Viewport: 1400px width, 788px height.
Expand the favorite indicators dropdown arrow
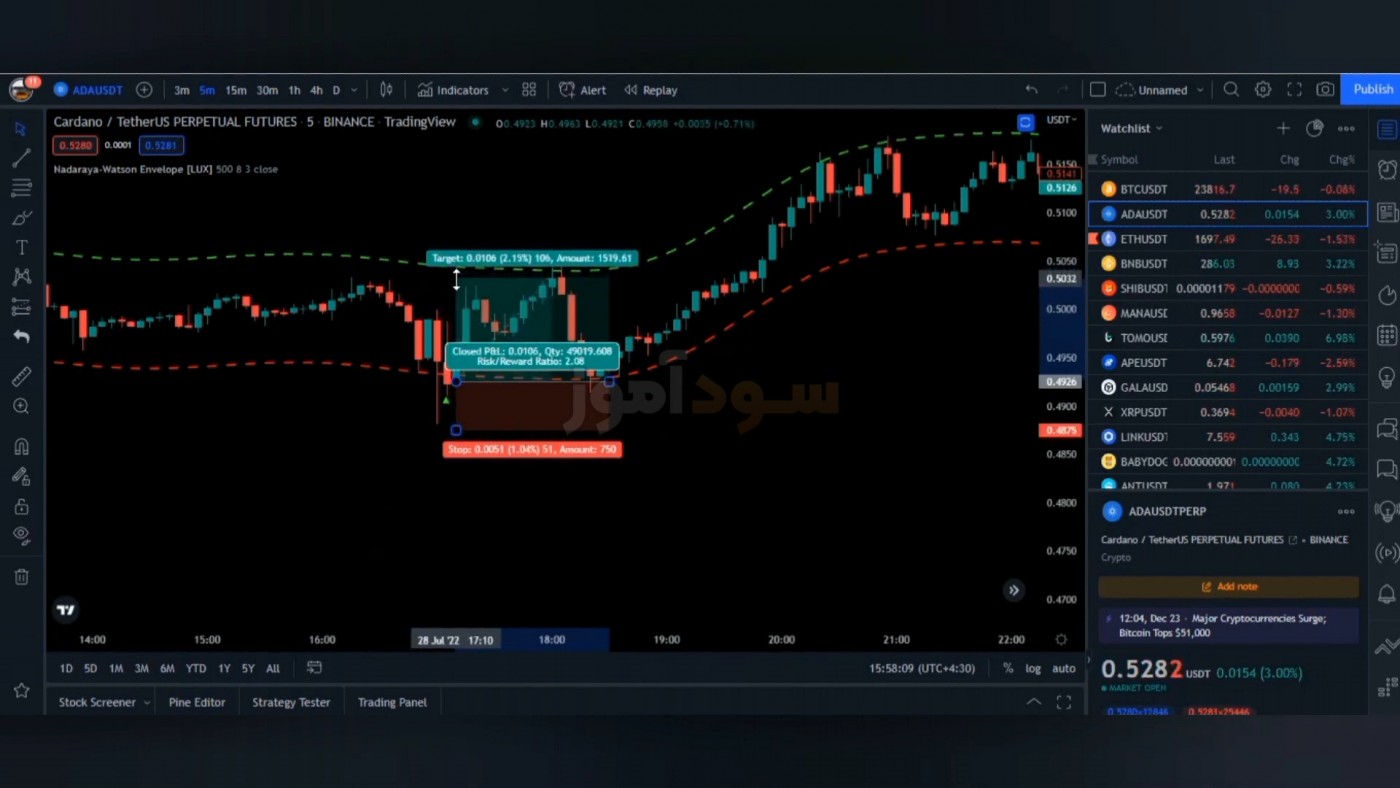tap(505, 90)
